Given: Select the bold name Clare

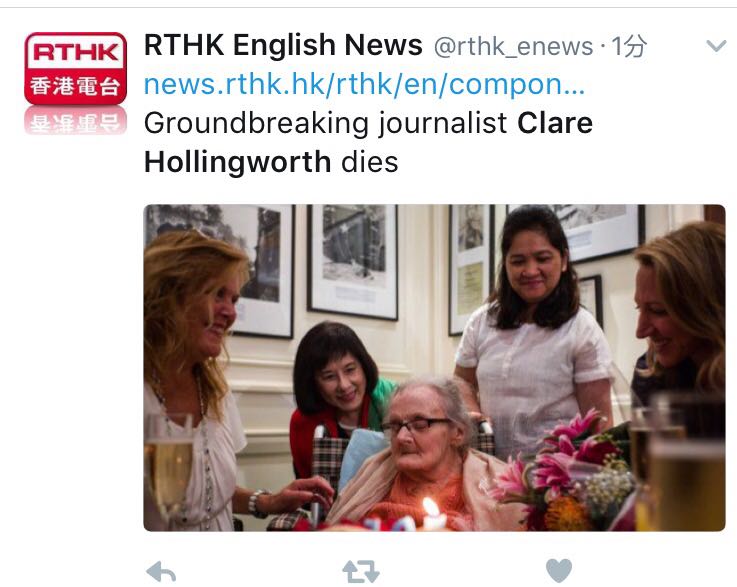Looking at the screenshot, I should (x=555, y=123).
